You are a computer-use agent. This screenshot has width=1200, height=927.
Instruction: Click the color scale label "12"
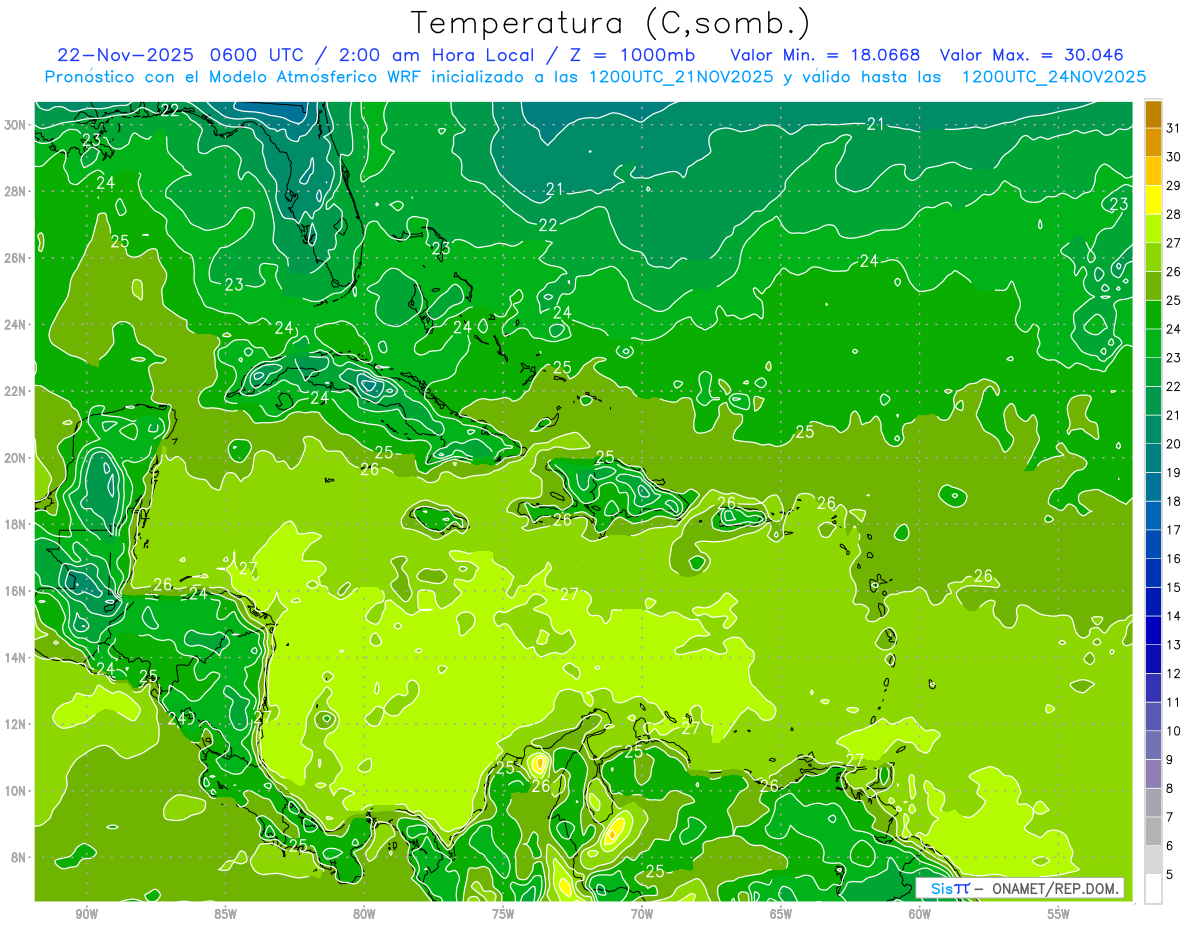[x=1174, y=673]
